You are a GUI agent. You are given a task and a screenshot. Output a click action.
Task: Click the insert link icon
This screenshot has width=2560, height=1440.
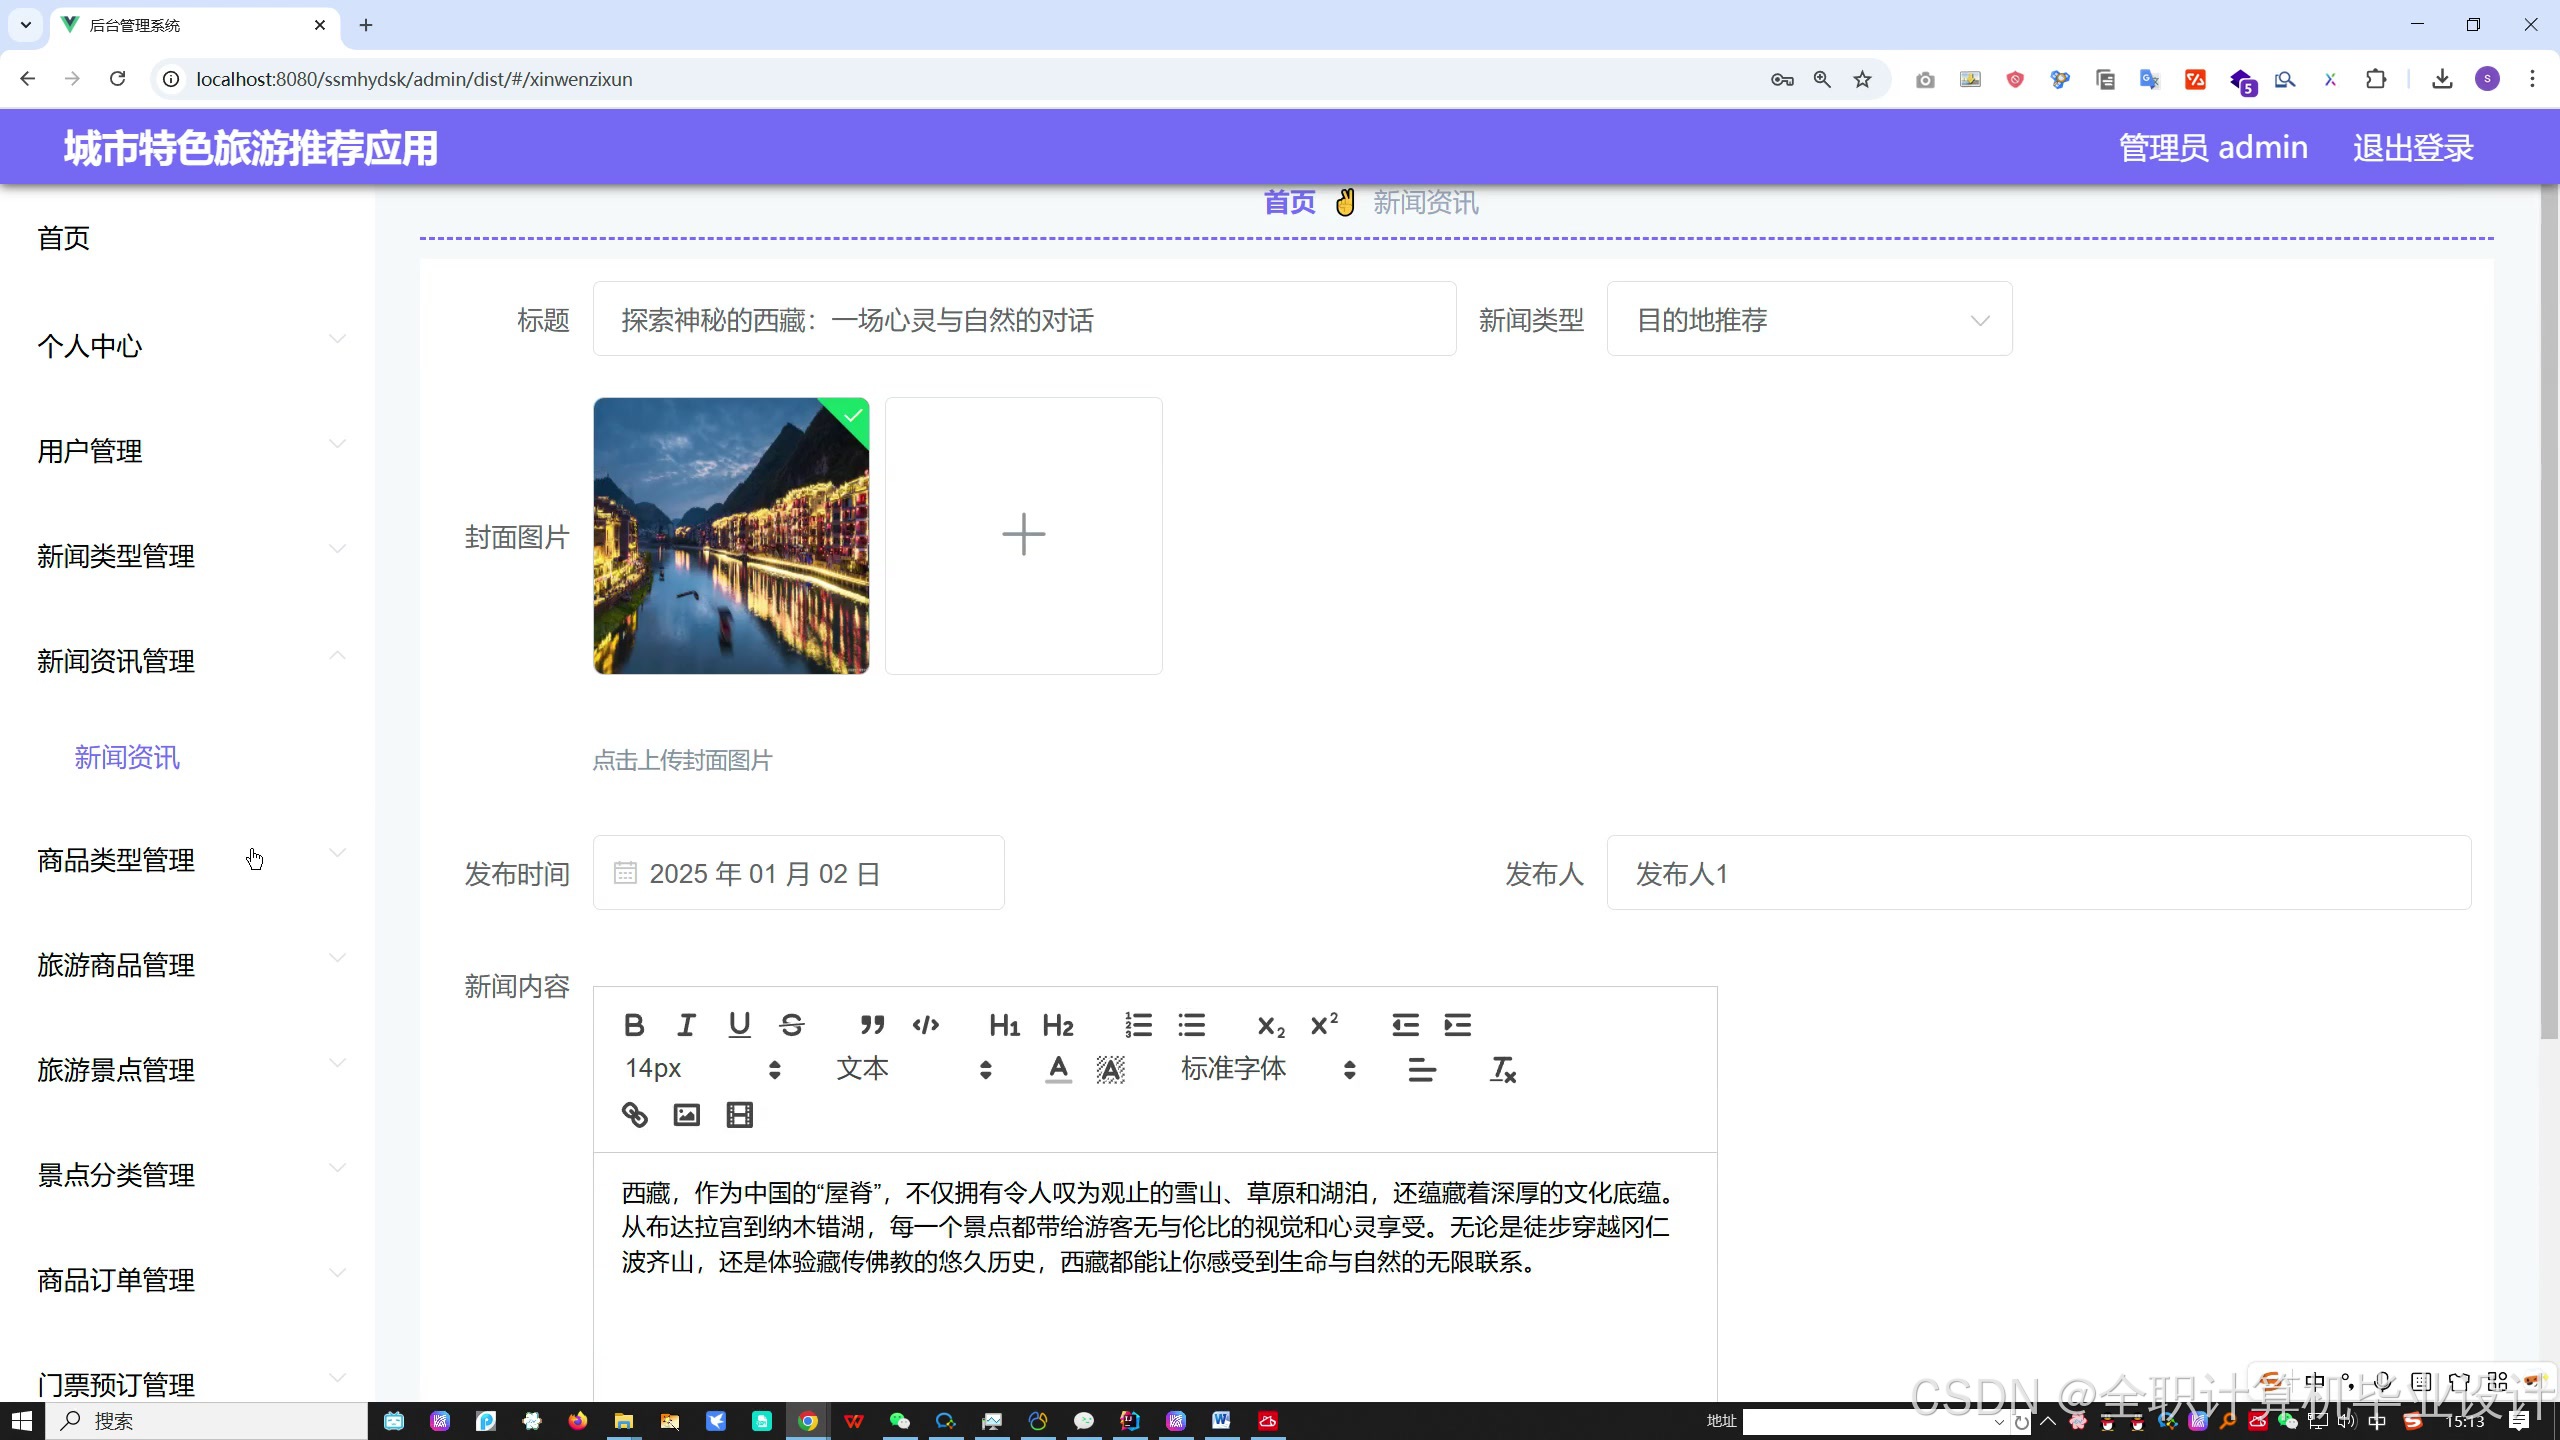pos(635,1115)
